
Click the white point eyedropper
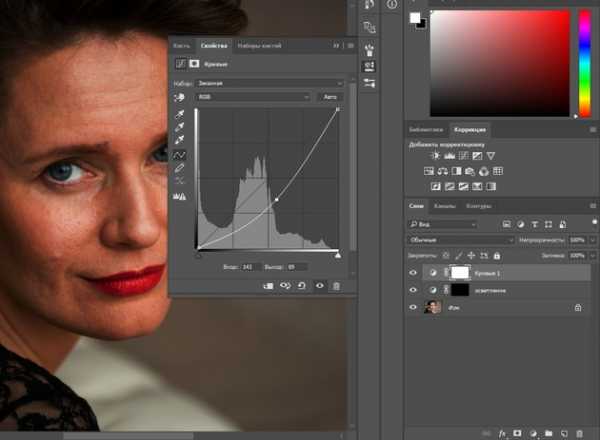[x=181, y=141]
